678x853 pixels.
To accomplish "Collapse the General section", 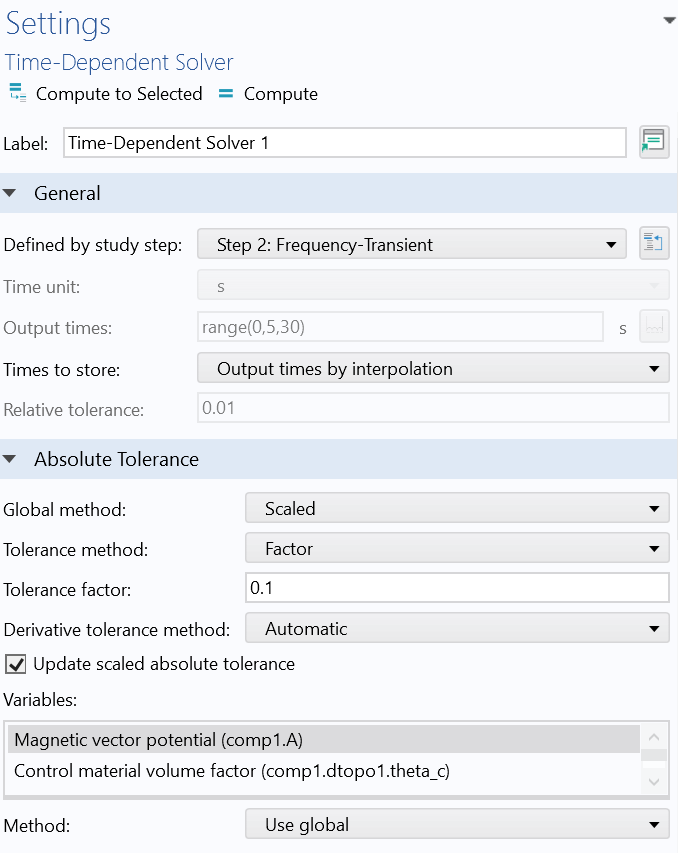I will point(10,194).
